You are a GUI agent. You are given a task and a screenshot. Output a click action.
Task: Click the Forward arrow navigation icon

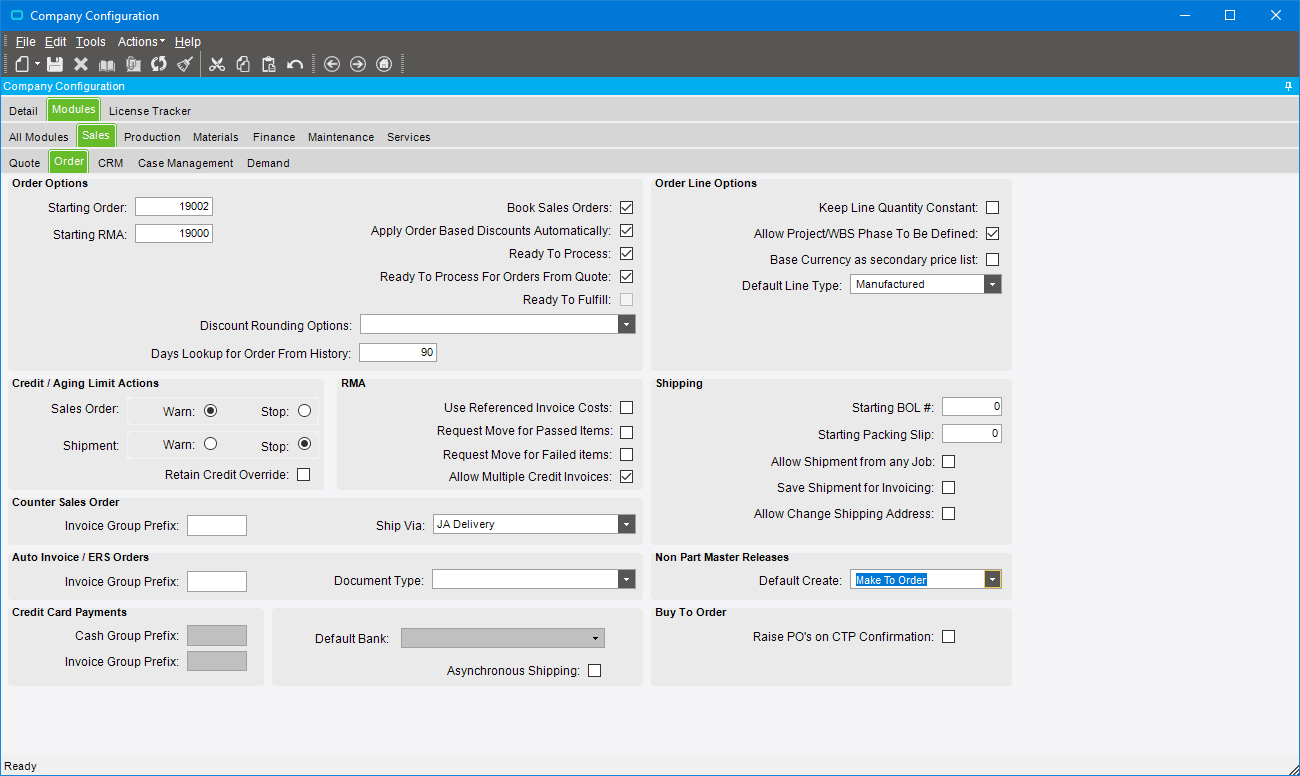point(358,64)
